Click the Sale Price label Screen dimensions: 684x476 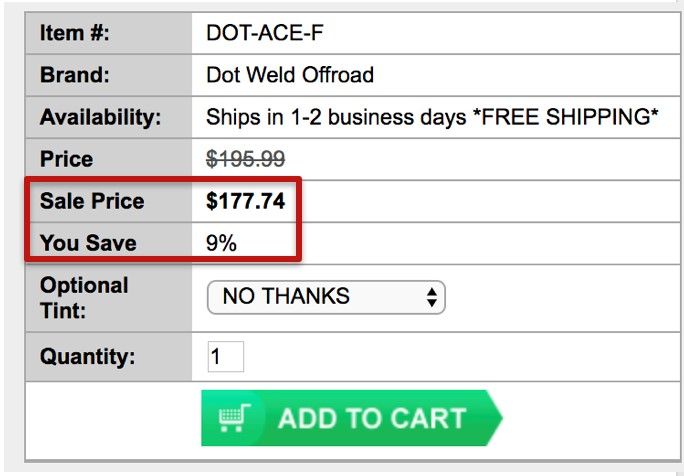click(92, 201)
